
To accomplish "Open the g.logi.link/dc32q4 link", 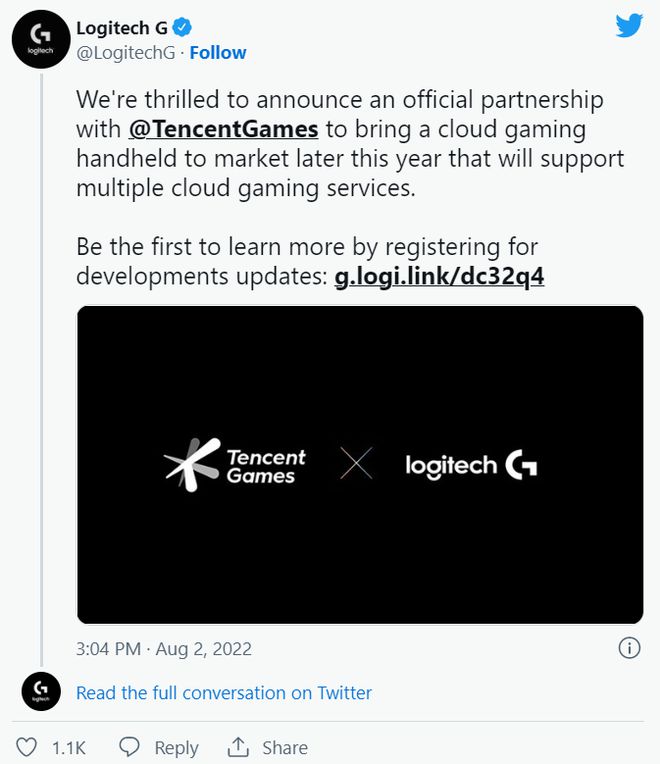I will [x=439, y=277].
